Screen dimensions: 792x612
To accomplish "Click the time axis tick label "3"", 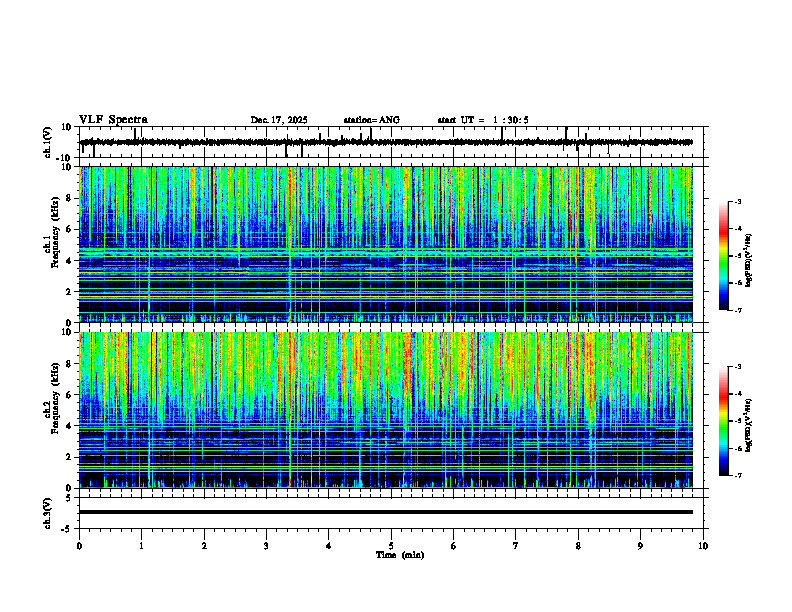I will pyautogui.click(x=266, y=546).
